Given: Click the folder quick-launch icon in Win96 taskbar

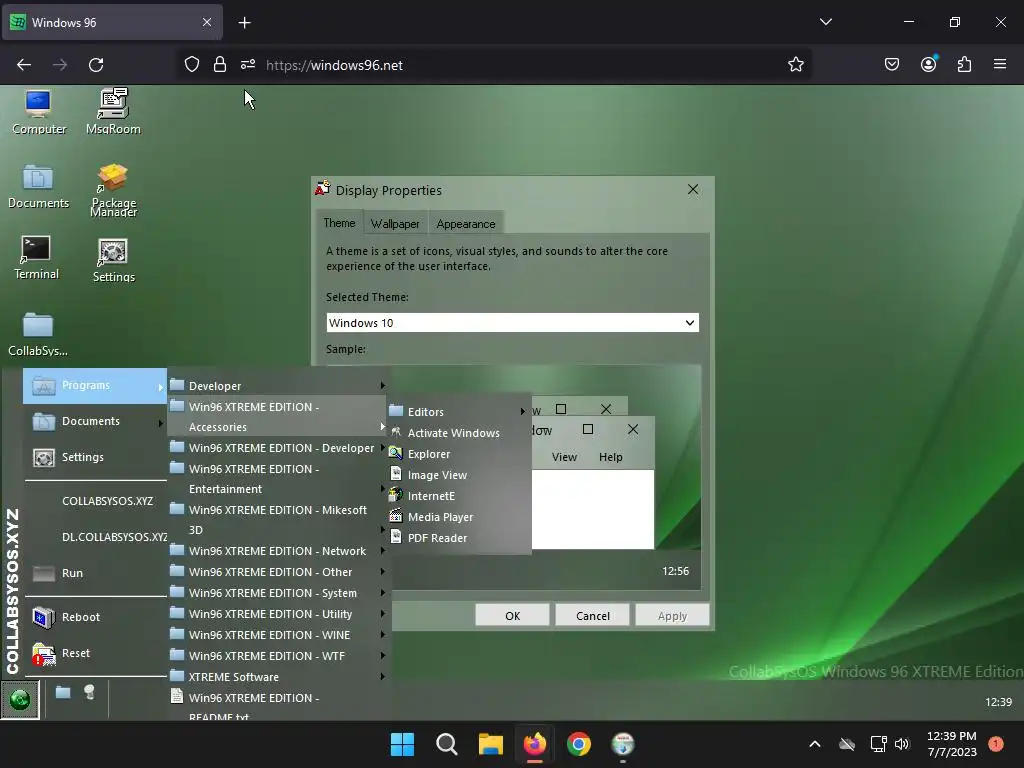Looking at the screenshot, I should click(x=63, y=692).
